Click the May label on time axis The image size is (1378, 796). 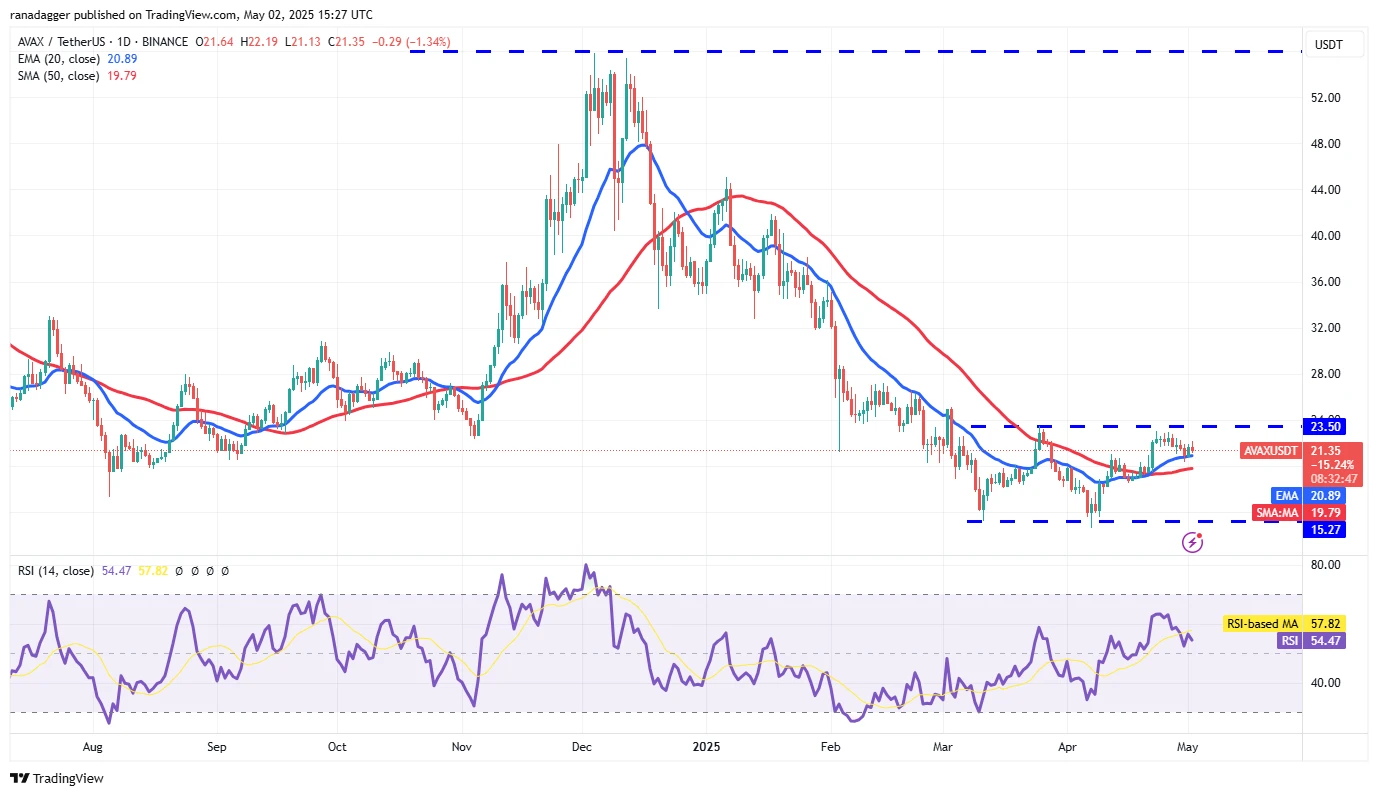point(1187,747)
